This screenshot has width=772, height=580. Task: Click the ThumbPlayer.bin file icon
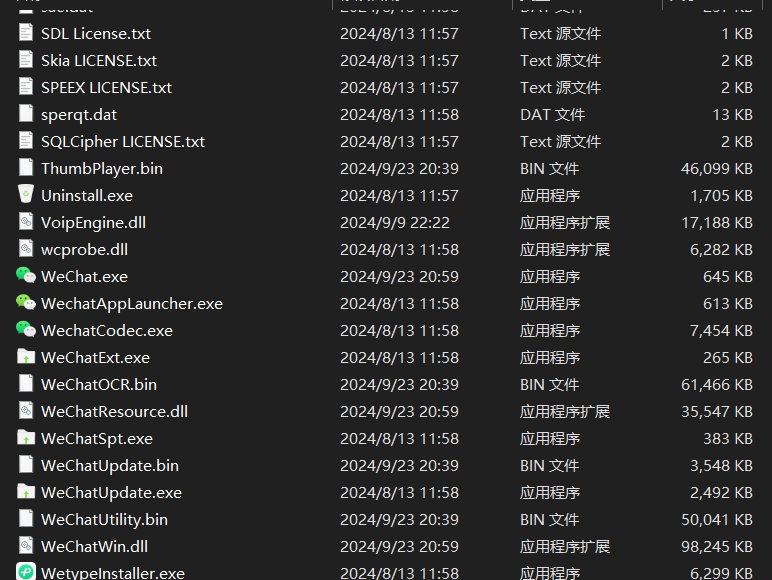26,168
